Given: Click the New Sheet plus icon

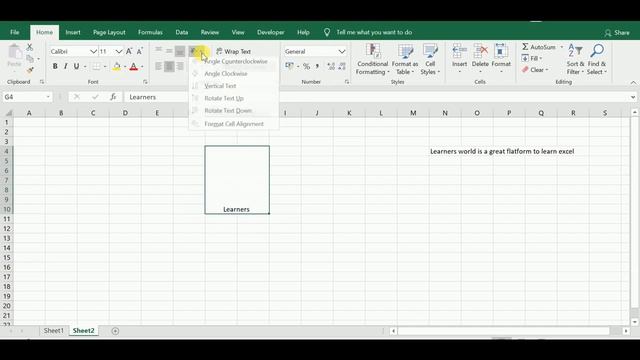Looking at the screenshot, I should (x=115, y=331).
